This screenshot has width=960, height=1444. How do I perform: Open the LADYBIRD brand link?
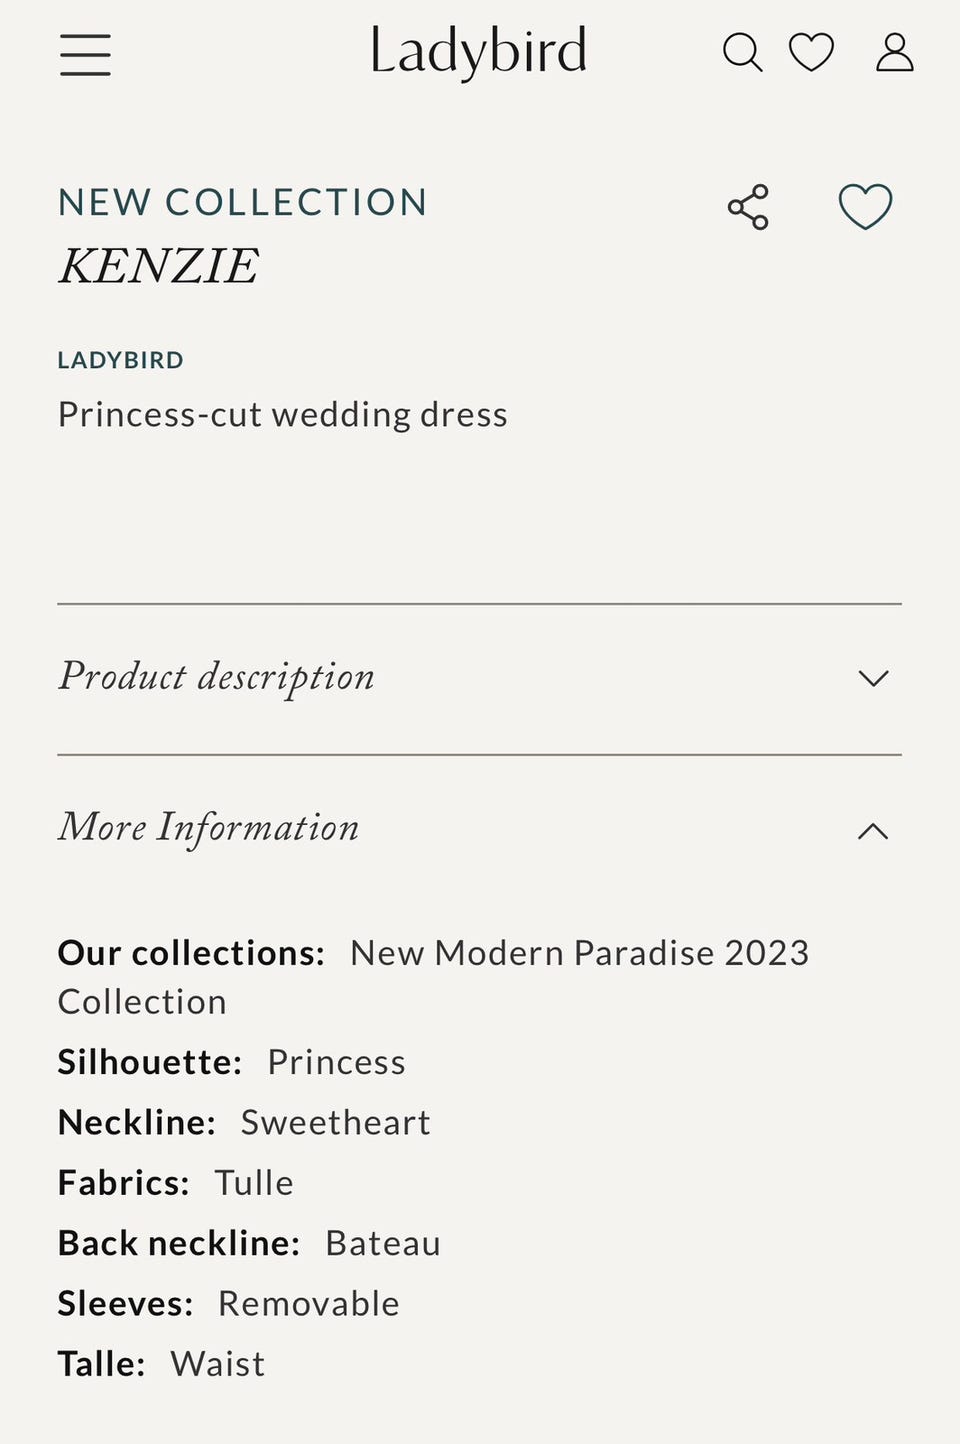coord(120,360)
